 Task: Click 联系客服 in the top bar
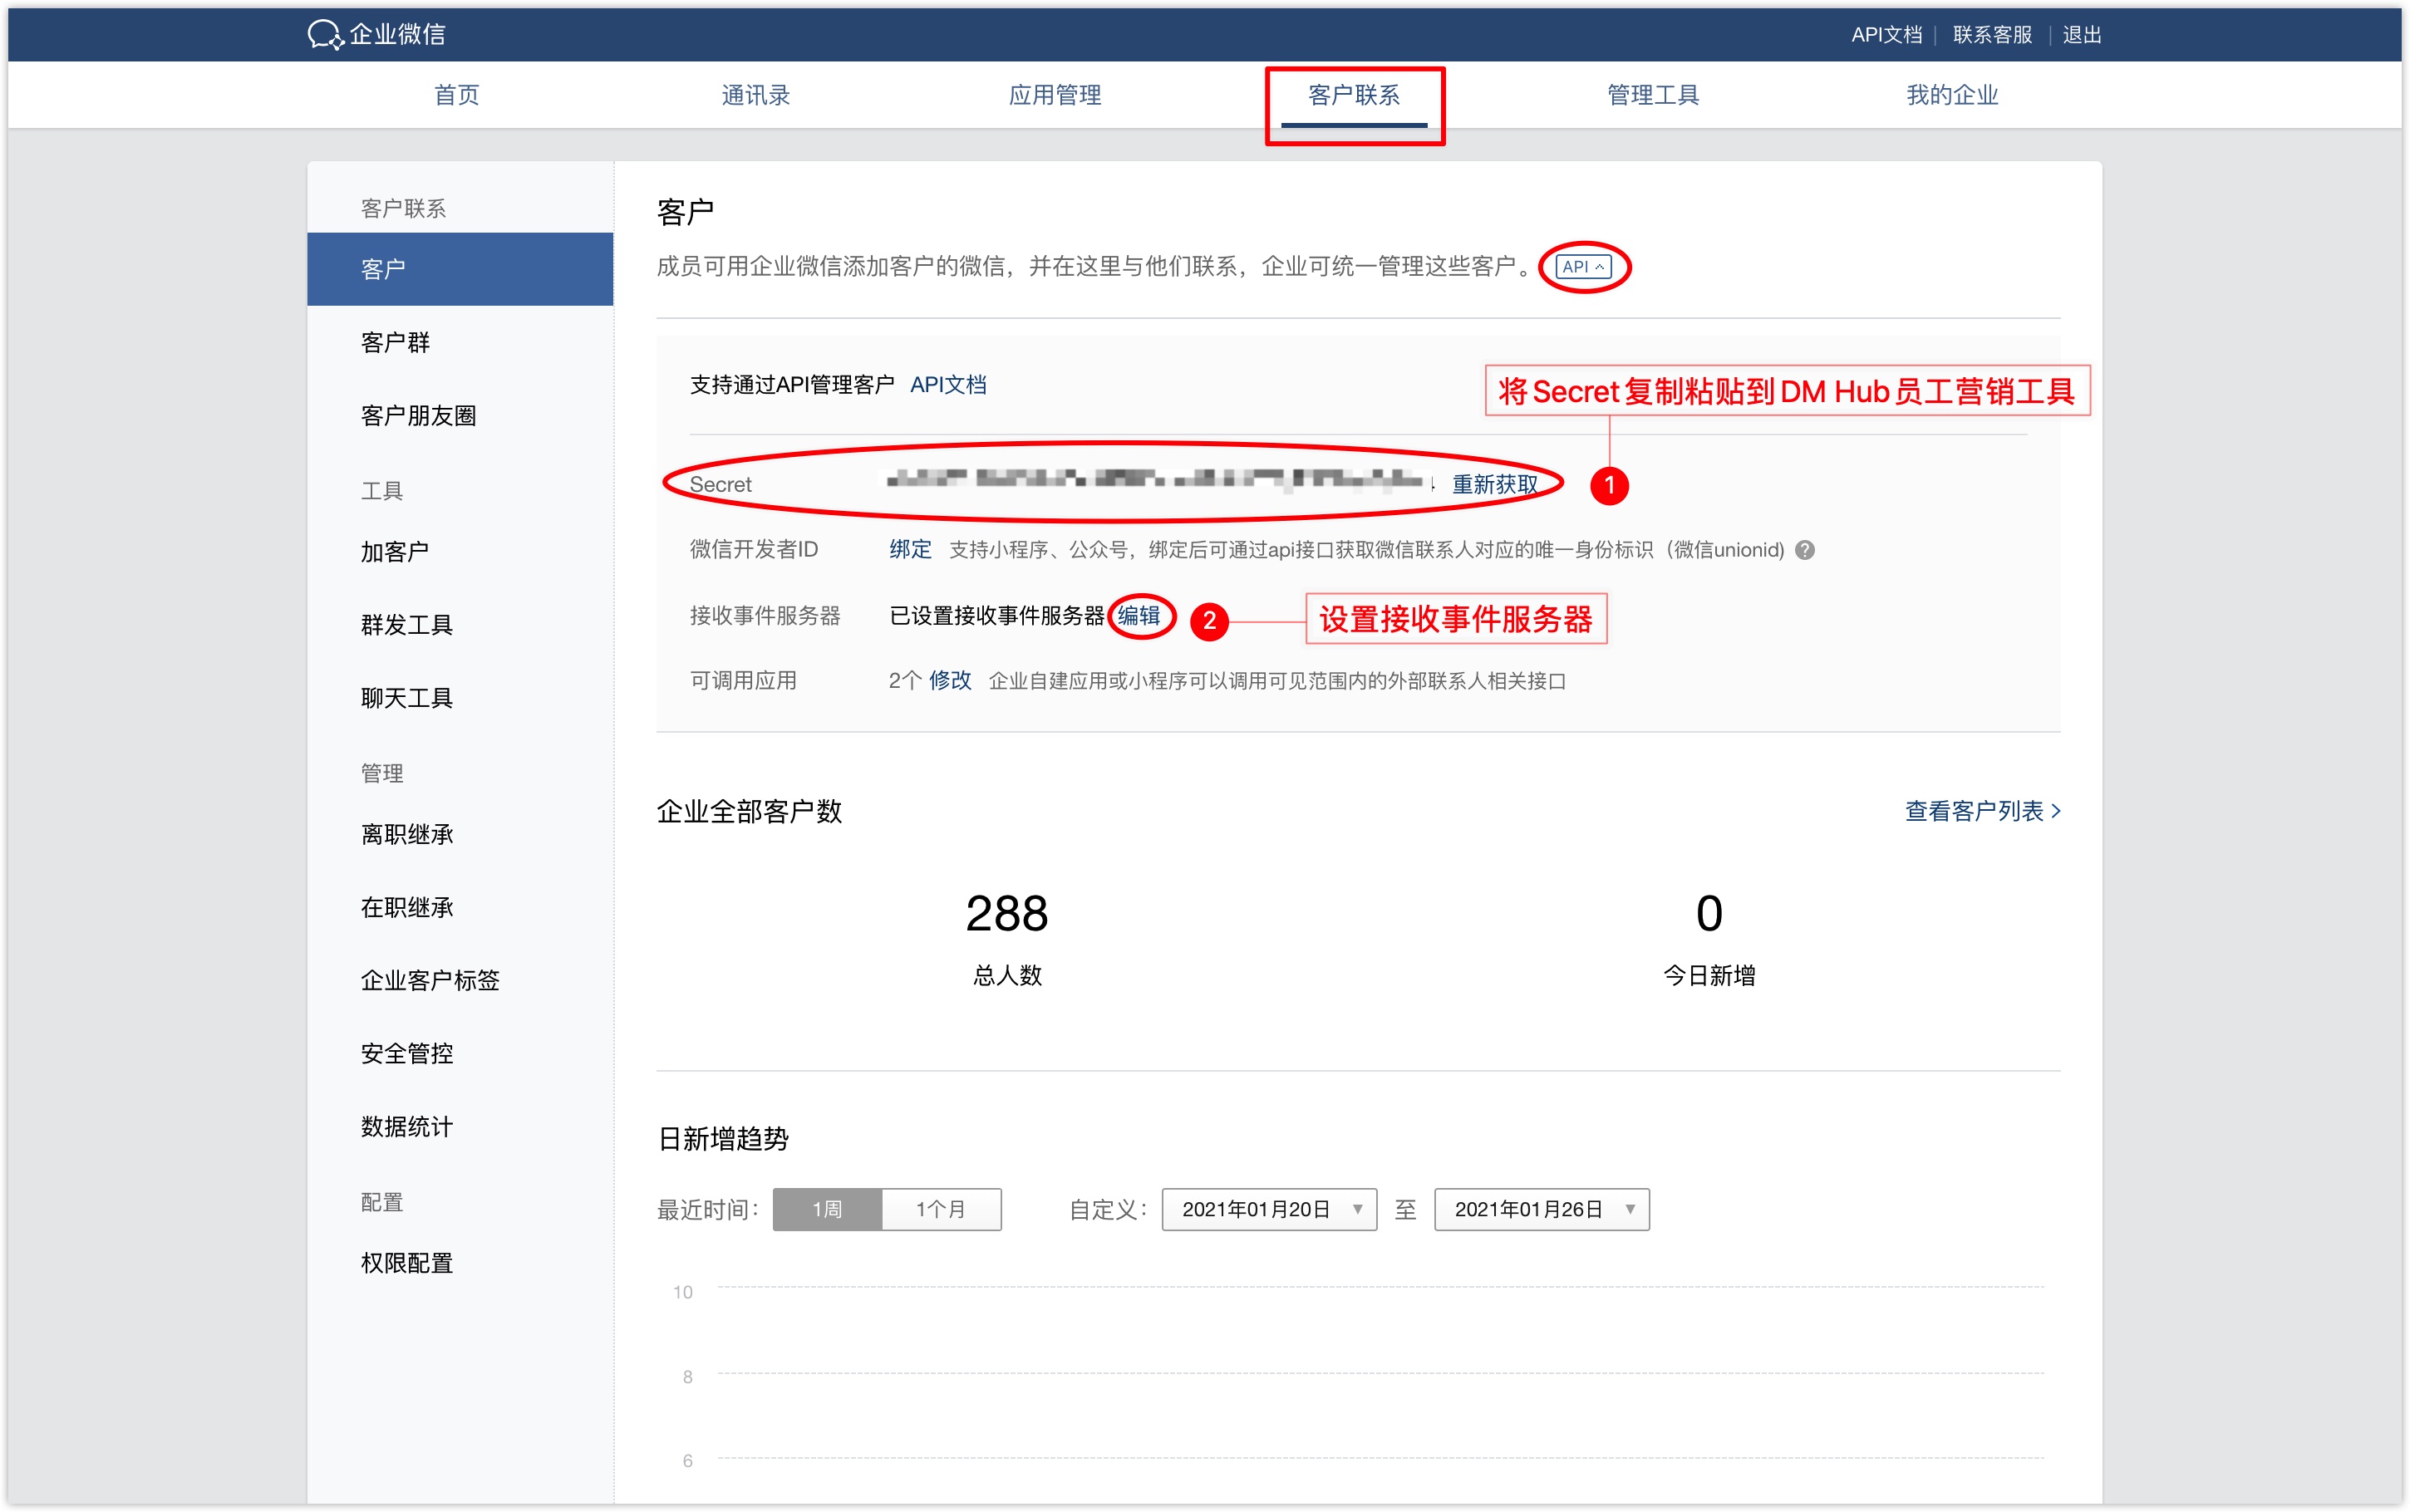1992,35
